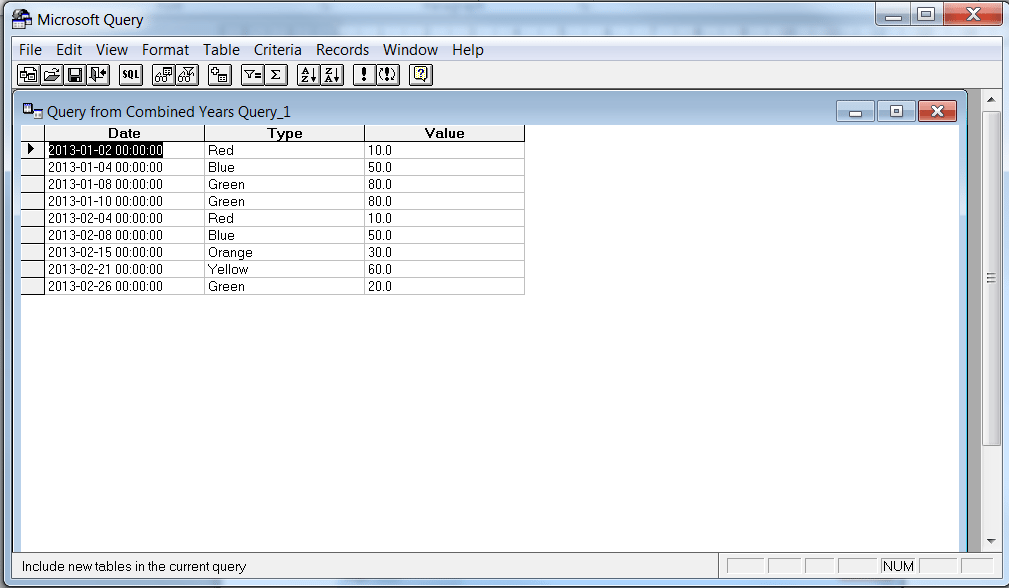The width and height of the screenshot is (1009, 588).
Task: Open the Edit menu
Action: click(x=69, y=50)
